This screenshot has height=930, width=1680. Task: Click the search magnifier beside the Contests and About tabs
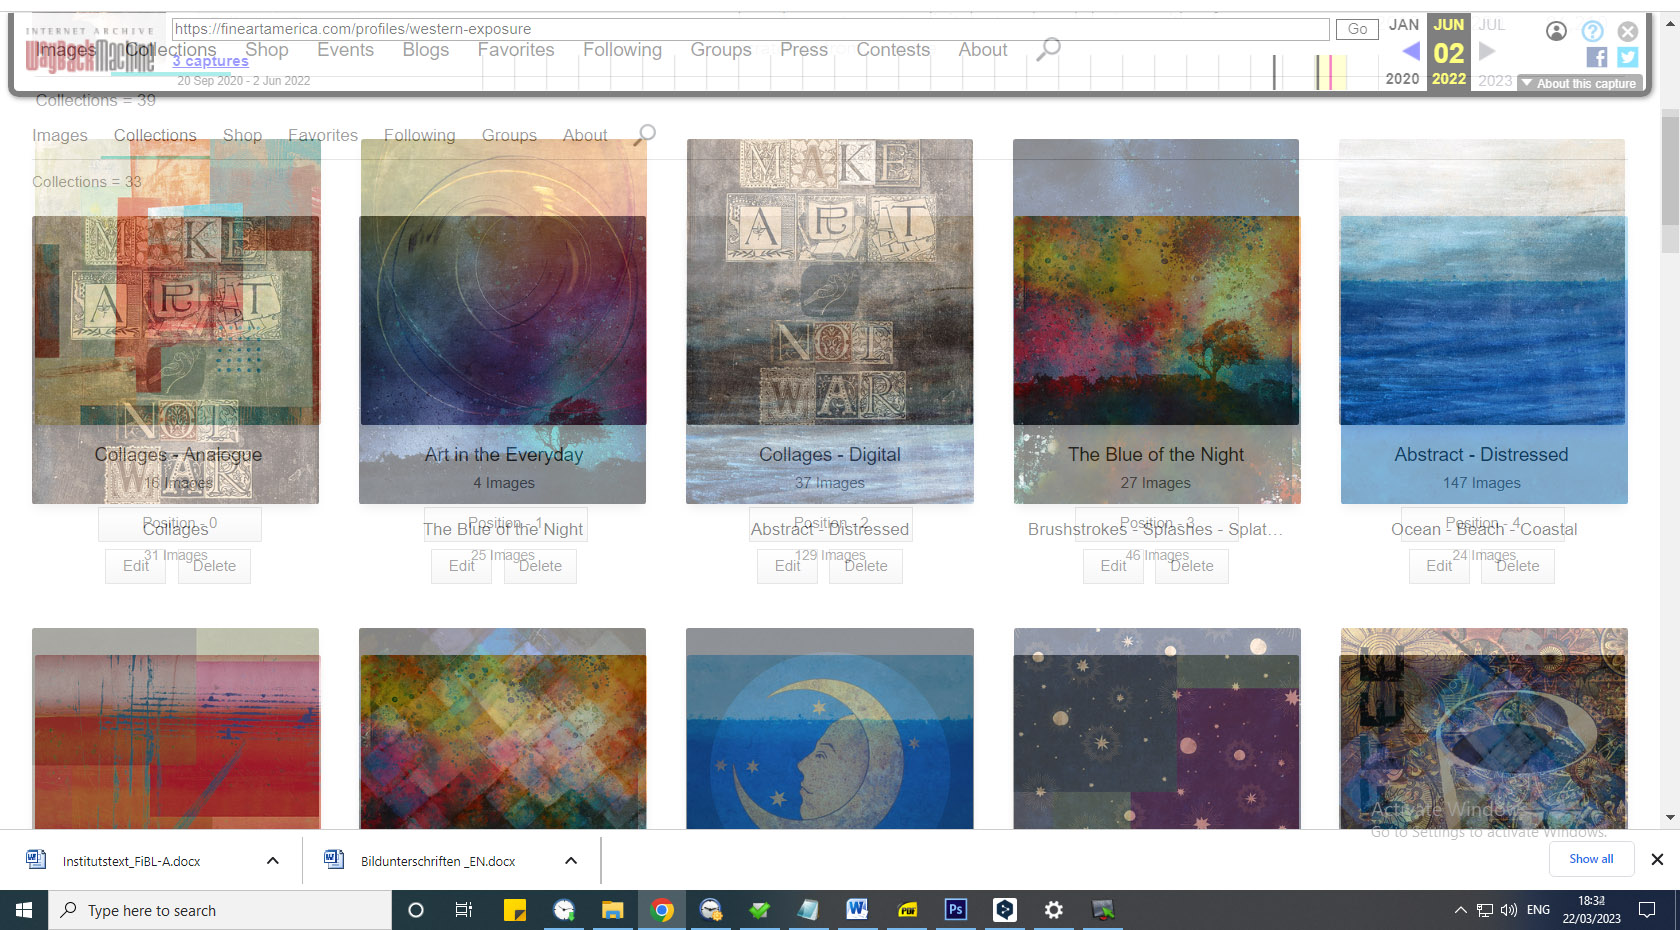(1048, 49)
